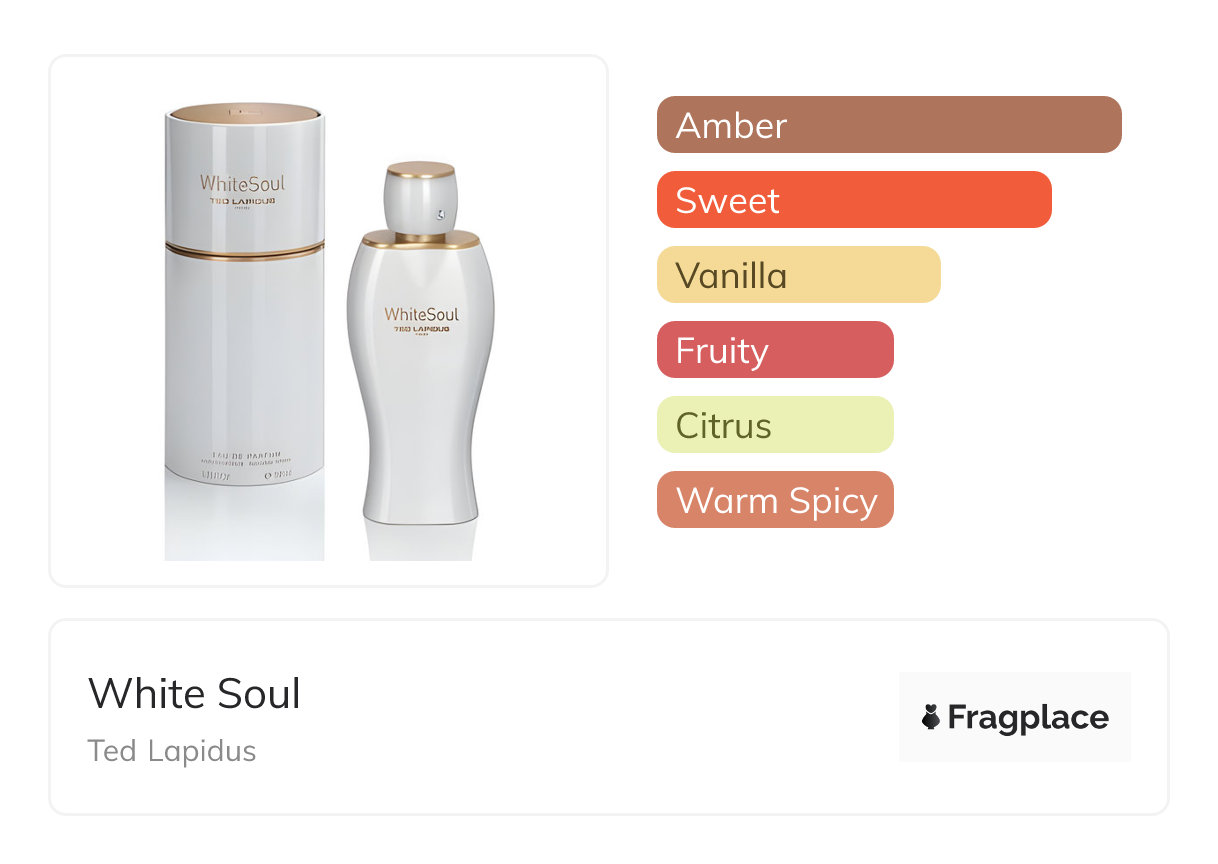The image size is (1218, 864).
Task: Click the gold band around the box
Action: point(245,250)
